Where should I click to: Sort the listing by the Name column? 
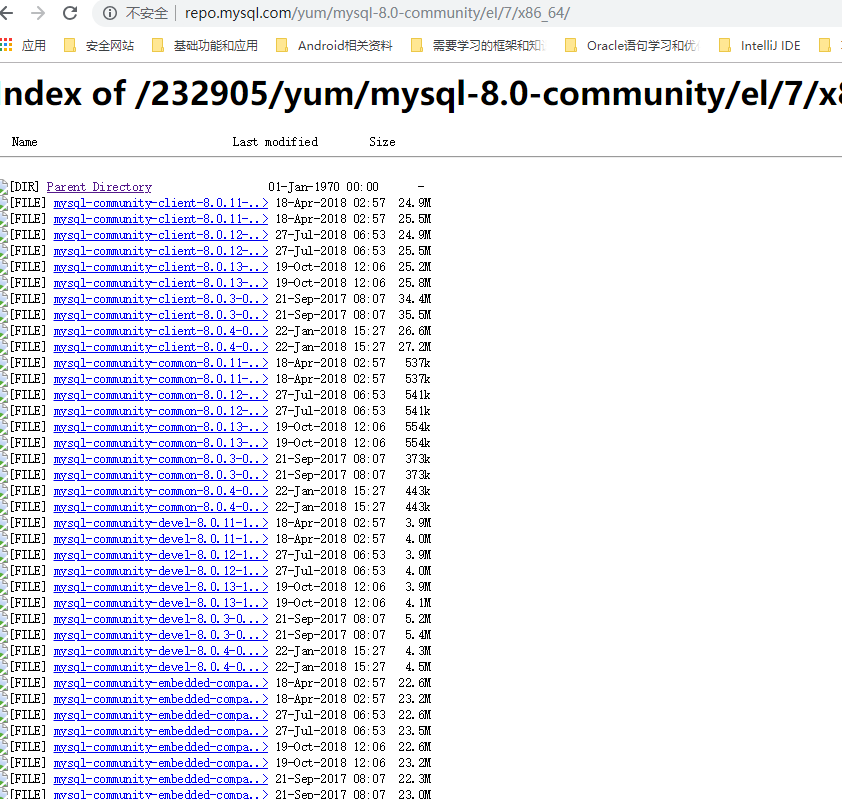tap(25, 142)
